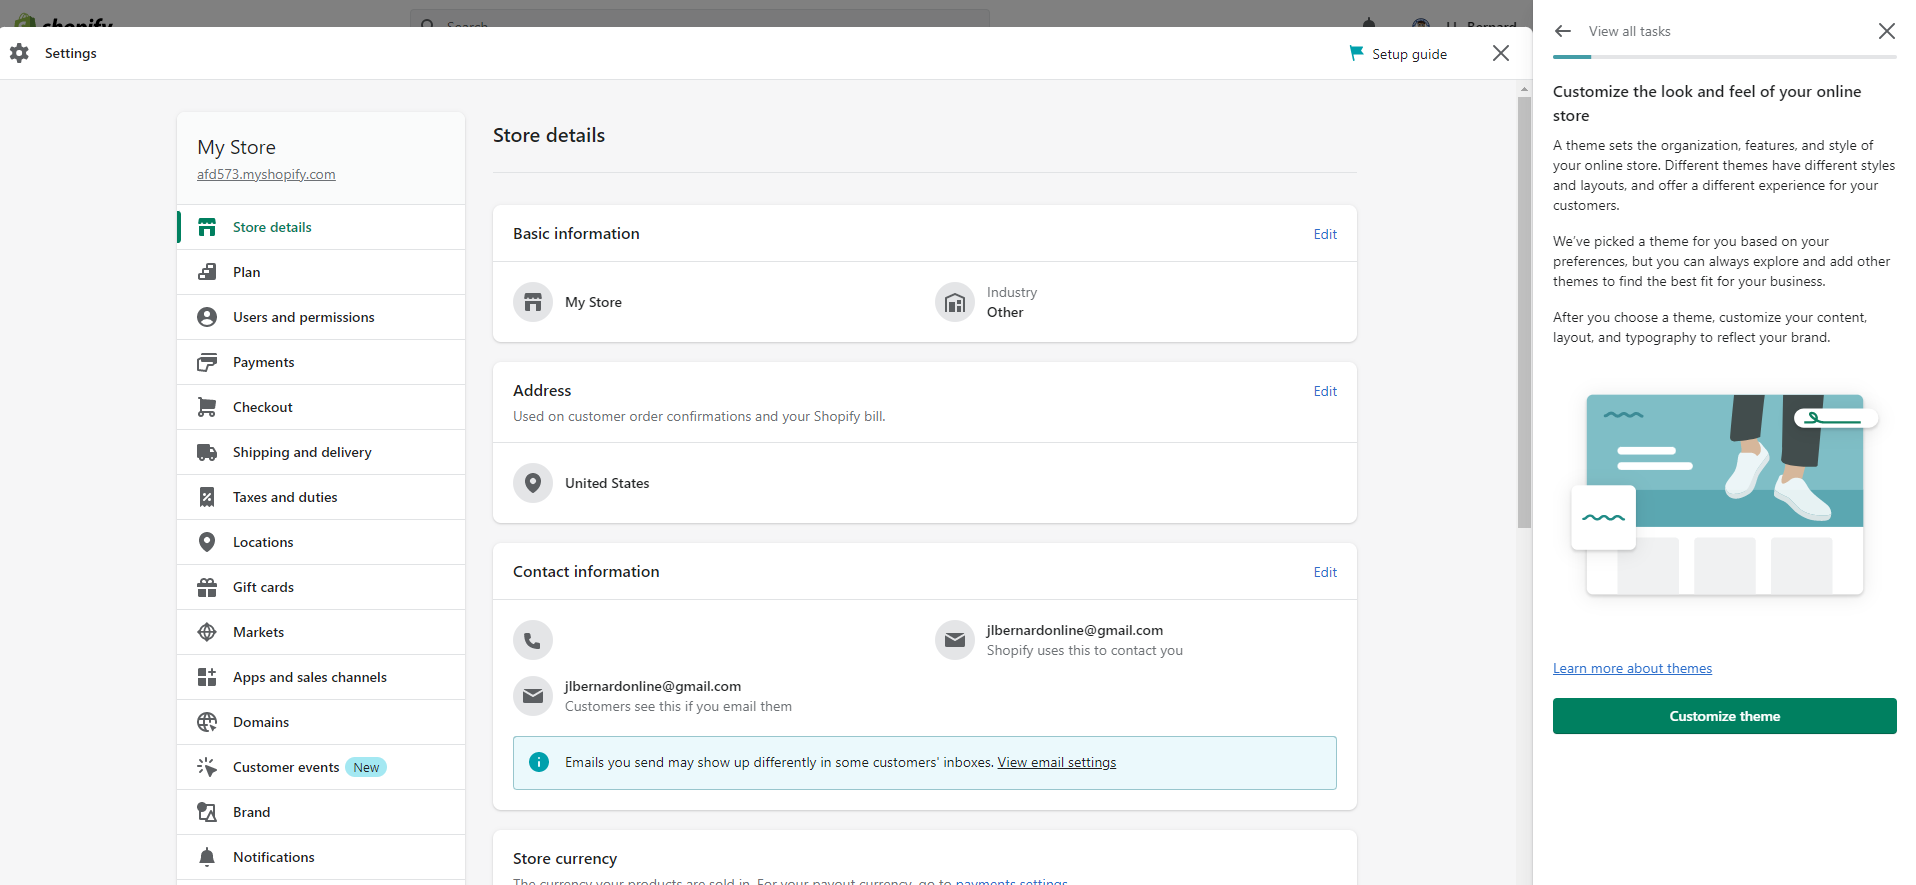
Task: Open Taxes and duties settings
Action: 321,497
